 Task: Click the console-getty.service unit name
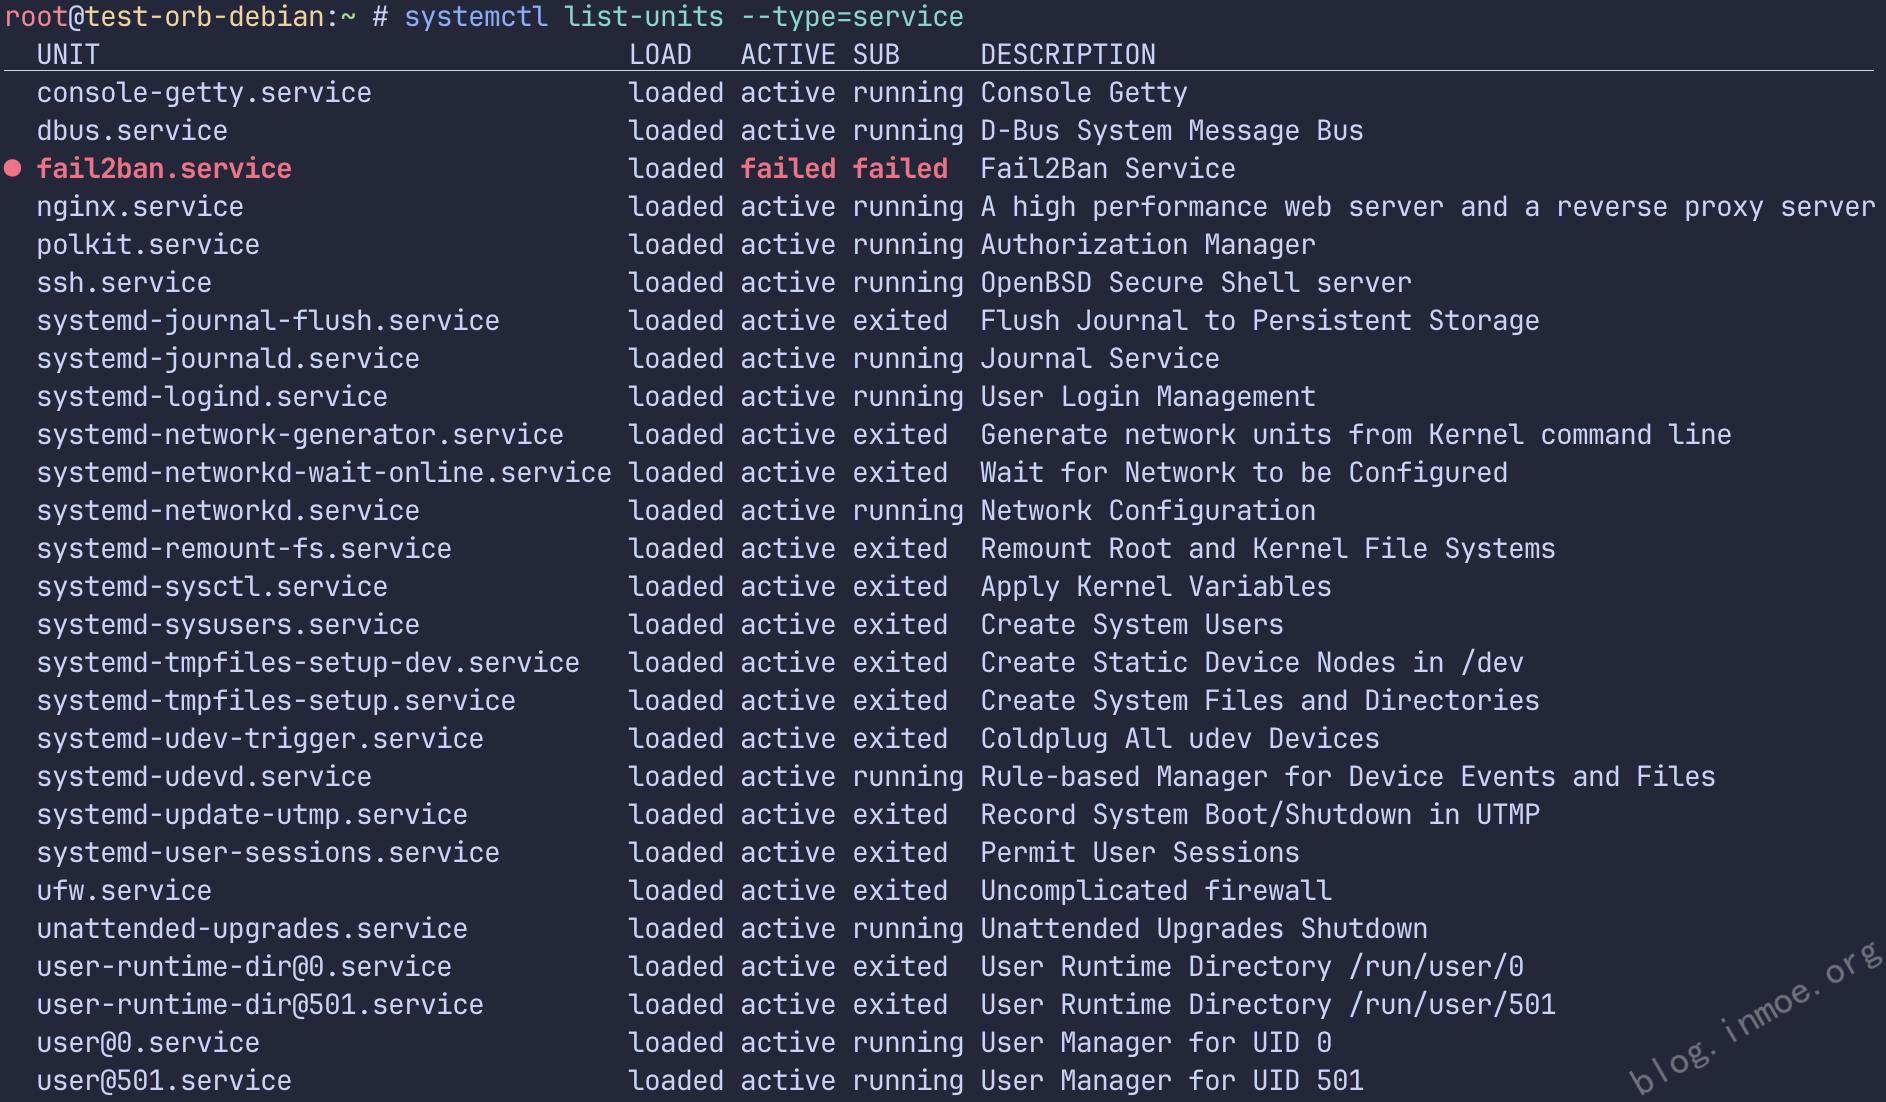pos(204,93)
